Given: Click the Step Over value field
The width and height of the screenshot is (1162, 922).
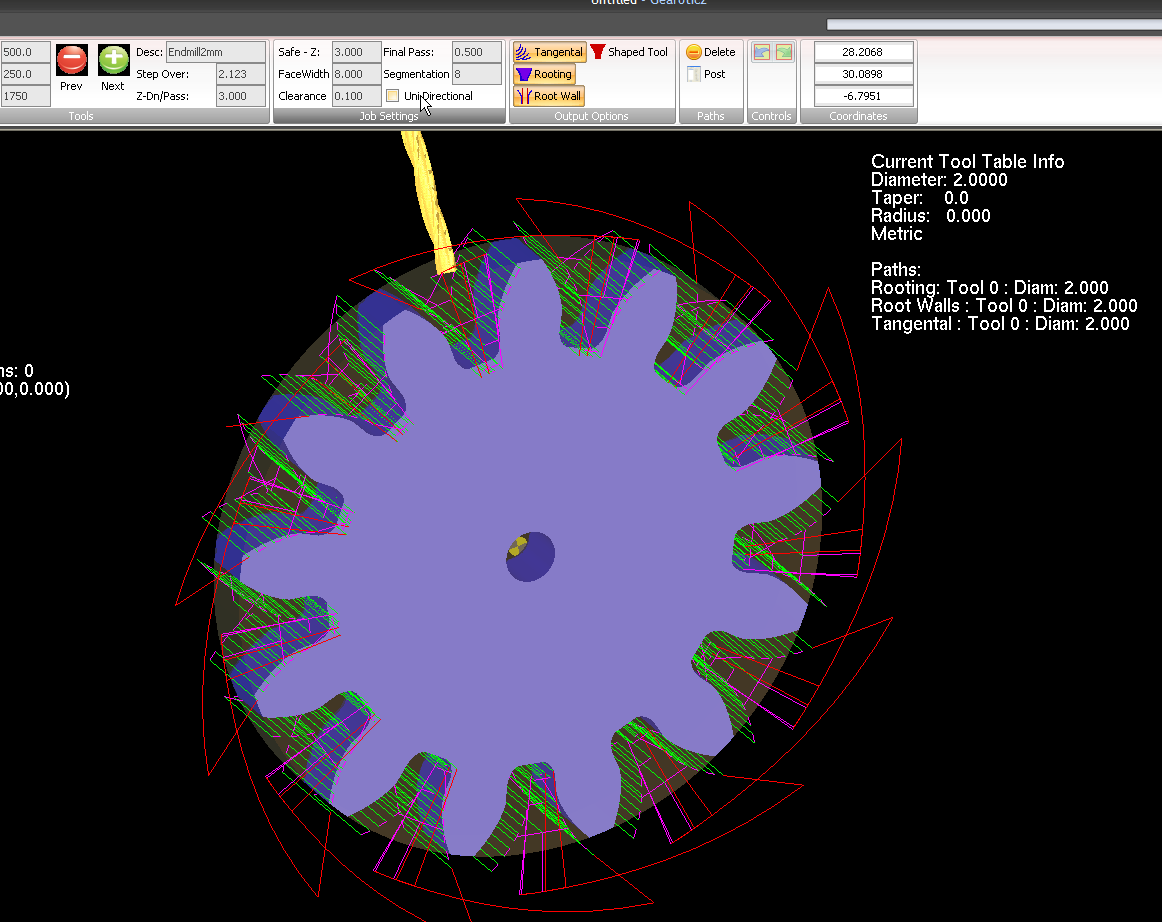Looking at the screenshot, I should point(241,74).
